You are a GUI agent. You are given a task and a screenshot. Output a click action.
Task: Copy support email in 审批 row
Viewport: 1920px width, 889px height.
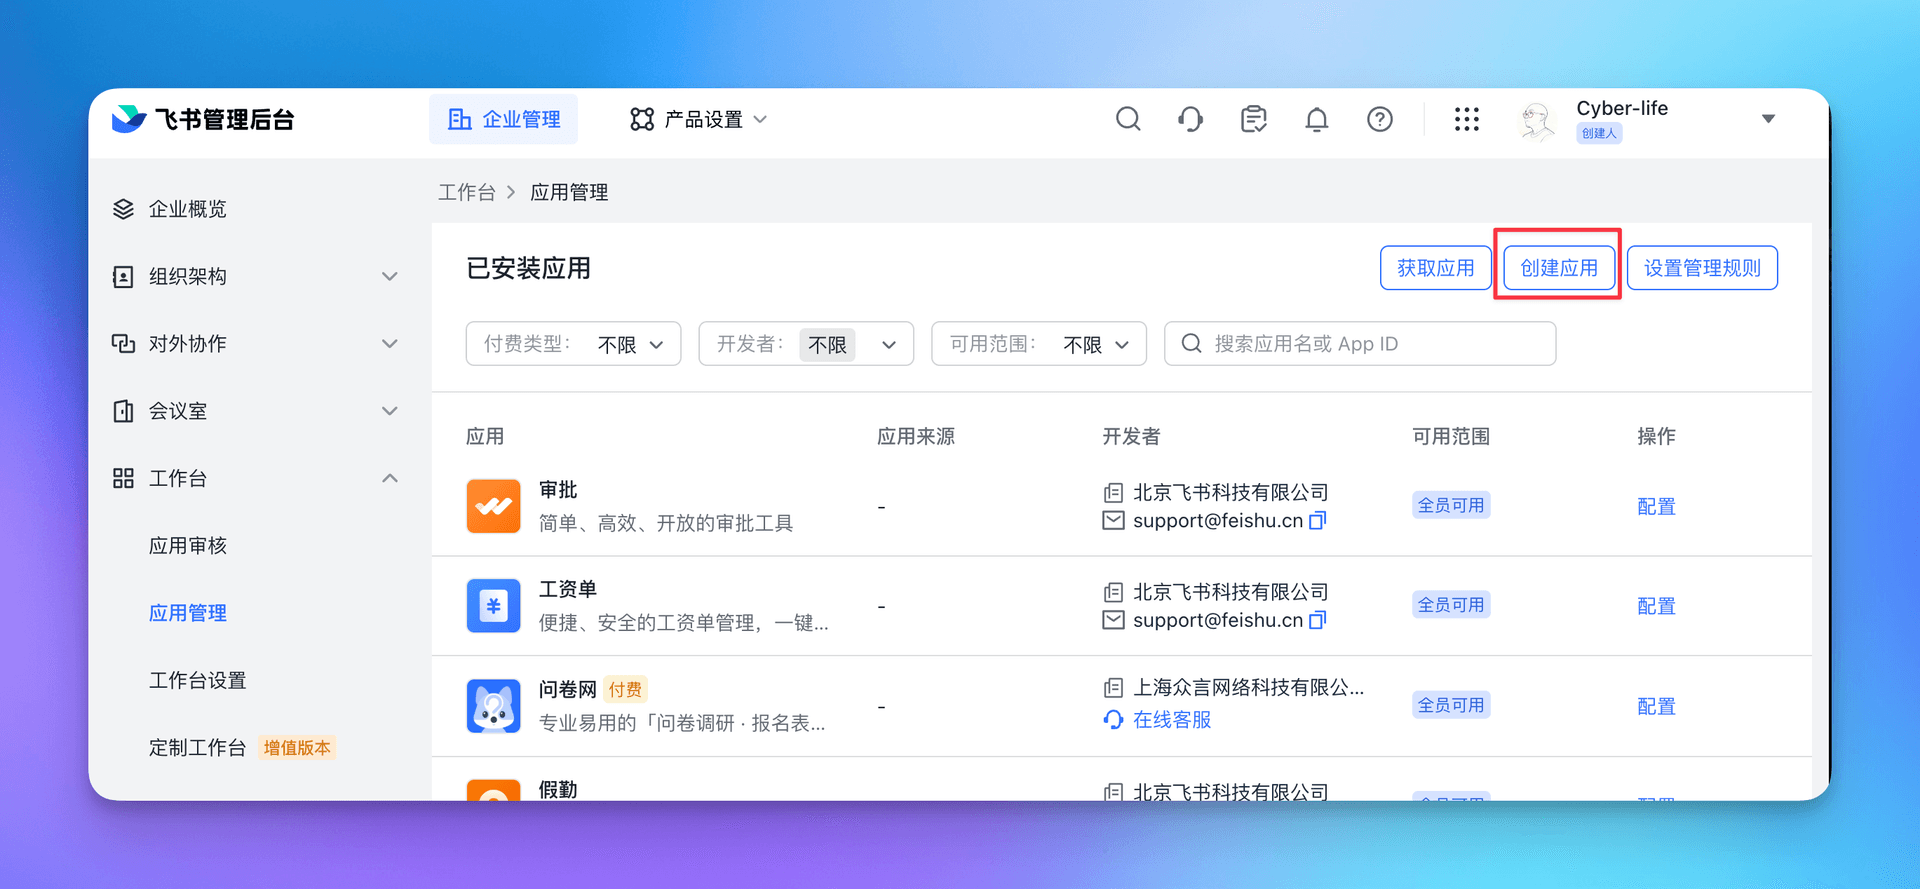pos(1318,520)
